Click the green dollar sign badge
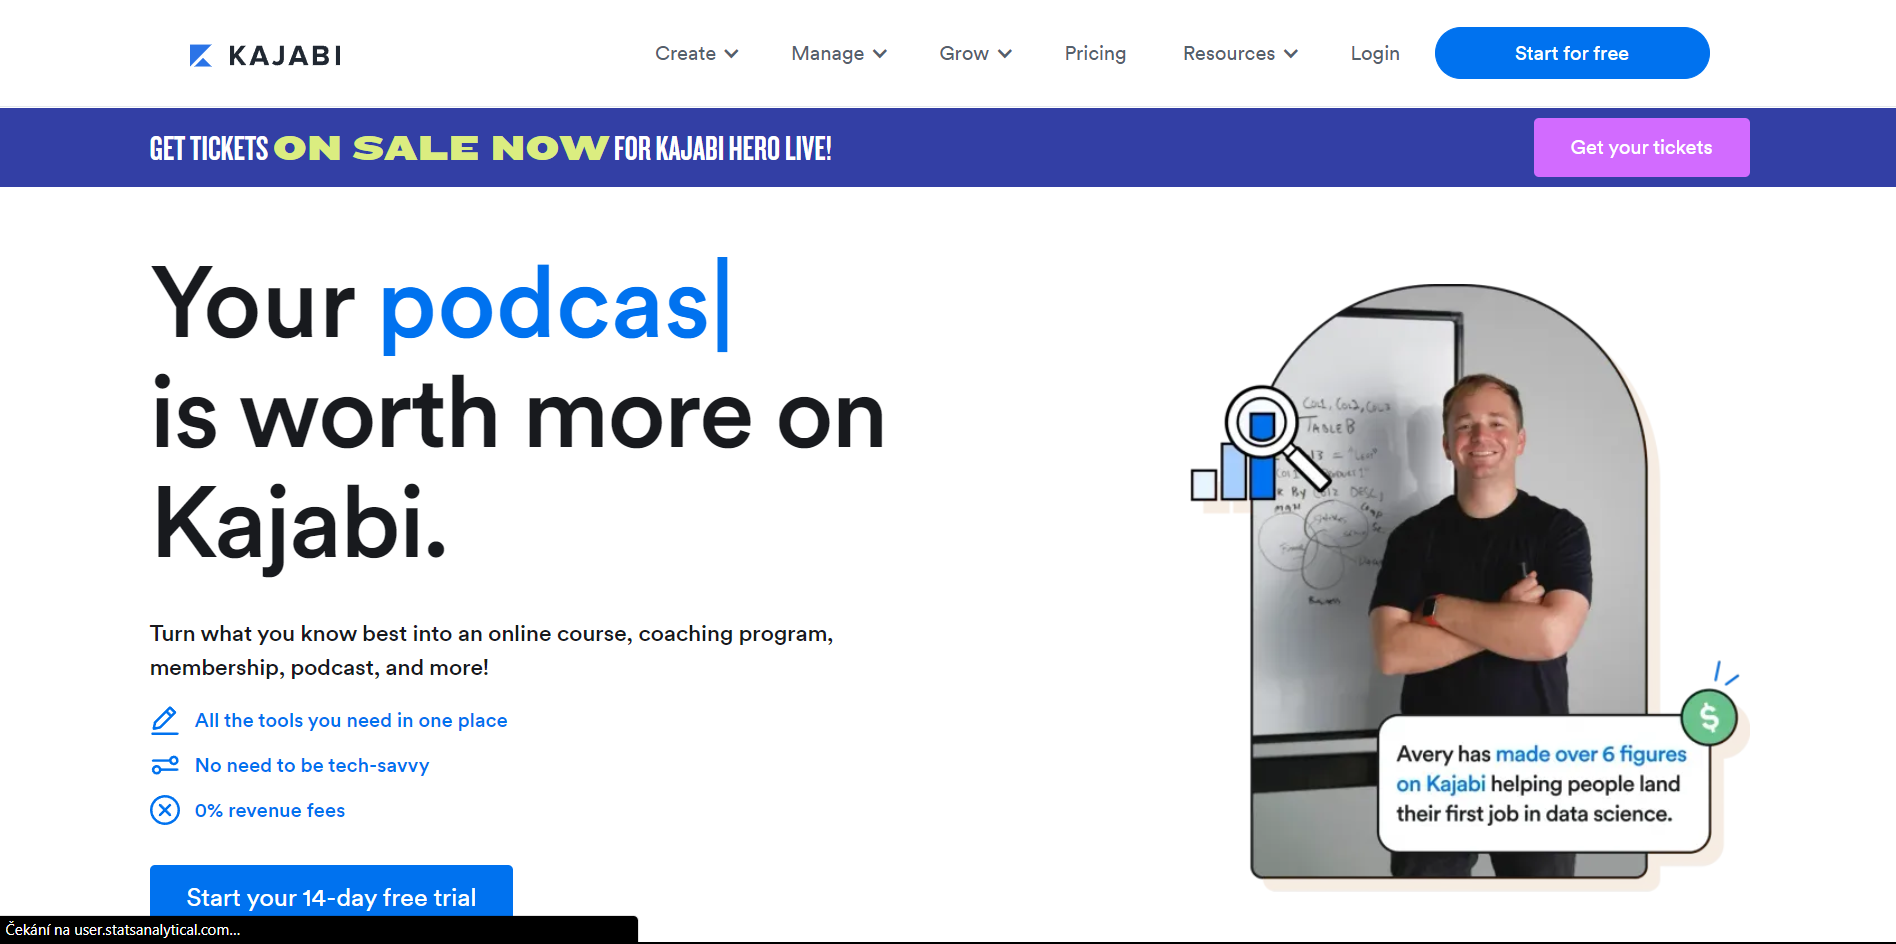Image resolution: width=1896 pixels, height=944 pixels. pos(1710,716)
